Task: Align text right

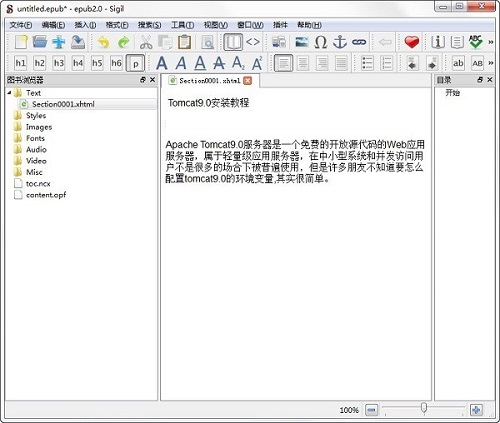Action: (x=322, y=63)
